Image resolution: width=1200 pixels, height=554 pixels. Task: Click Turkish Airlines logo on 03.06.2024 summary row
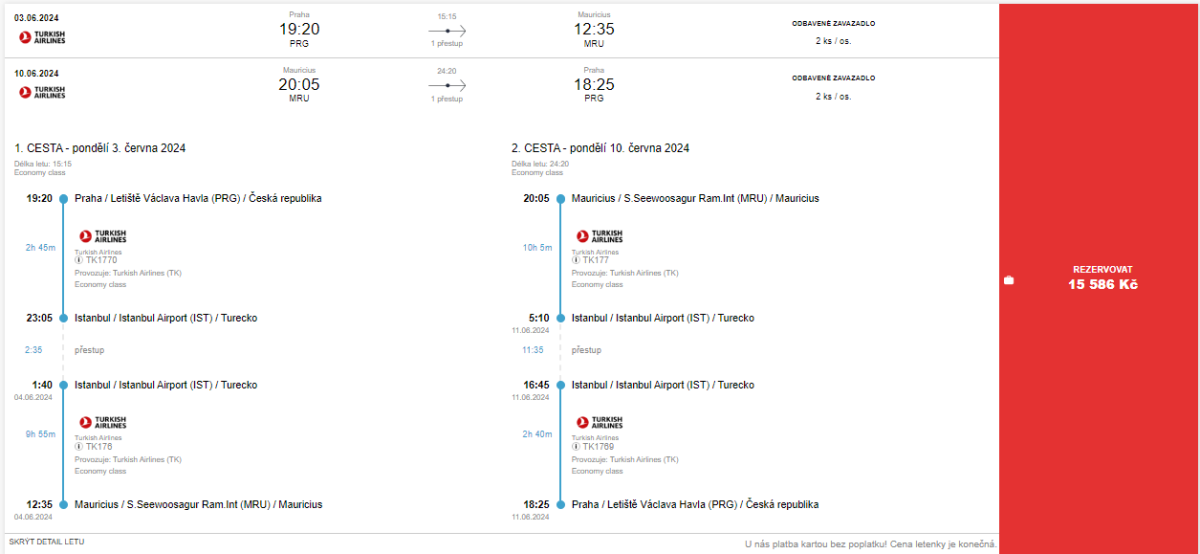pyautogui.click(x=42, y=37)
